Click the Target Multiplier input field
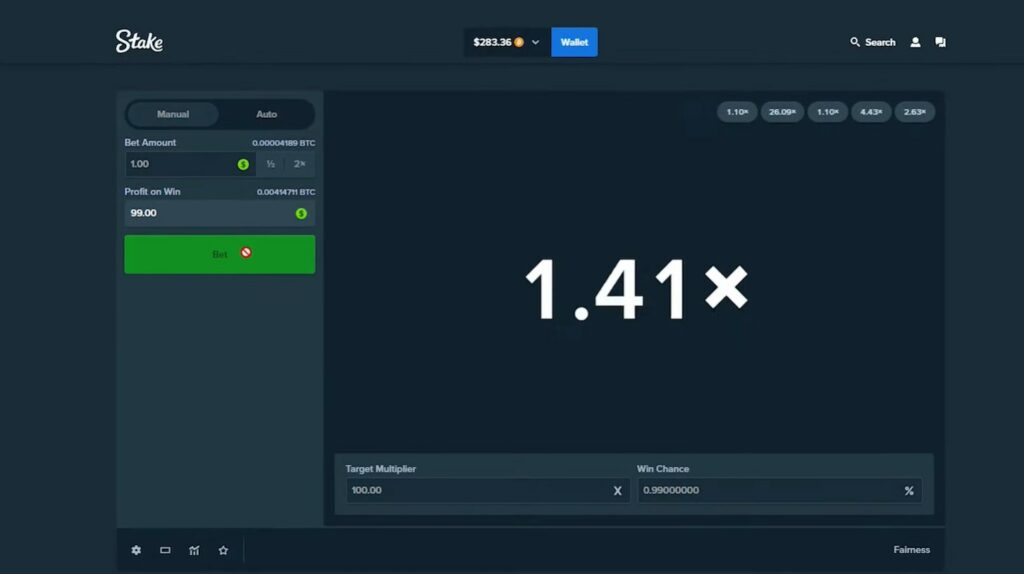 pos(476,490)
